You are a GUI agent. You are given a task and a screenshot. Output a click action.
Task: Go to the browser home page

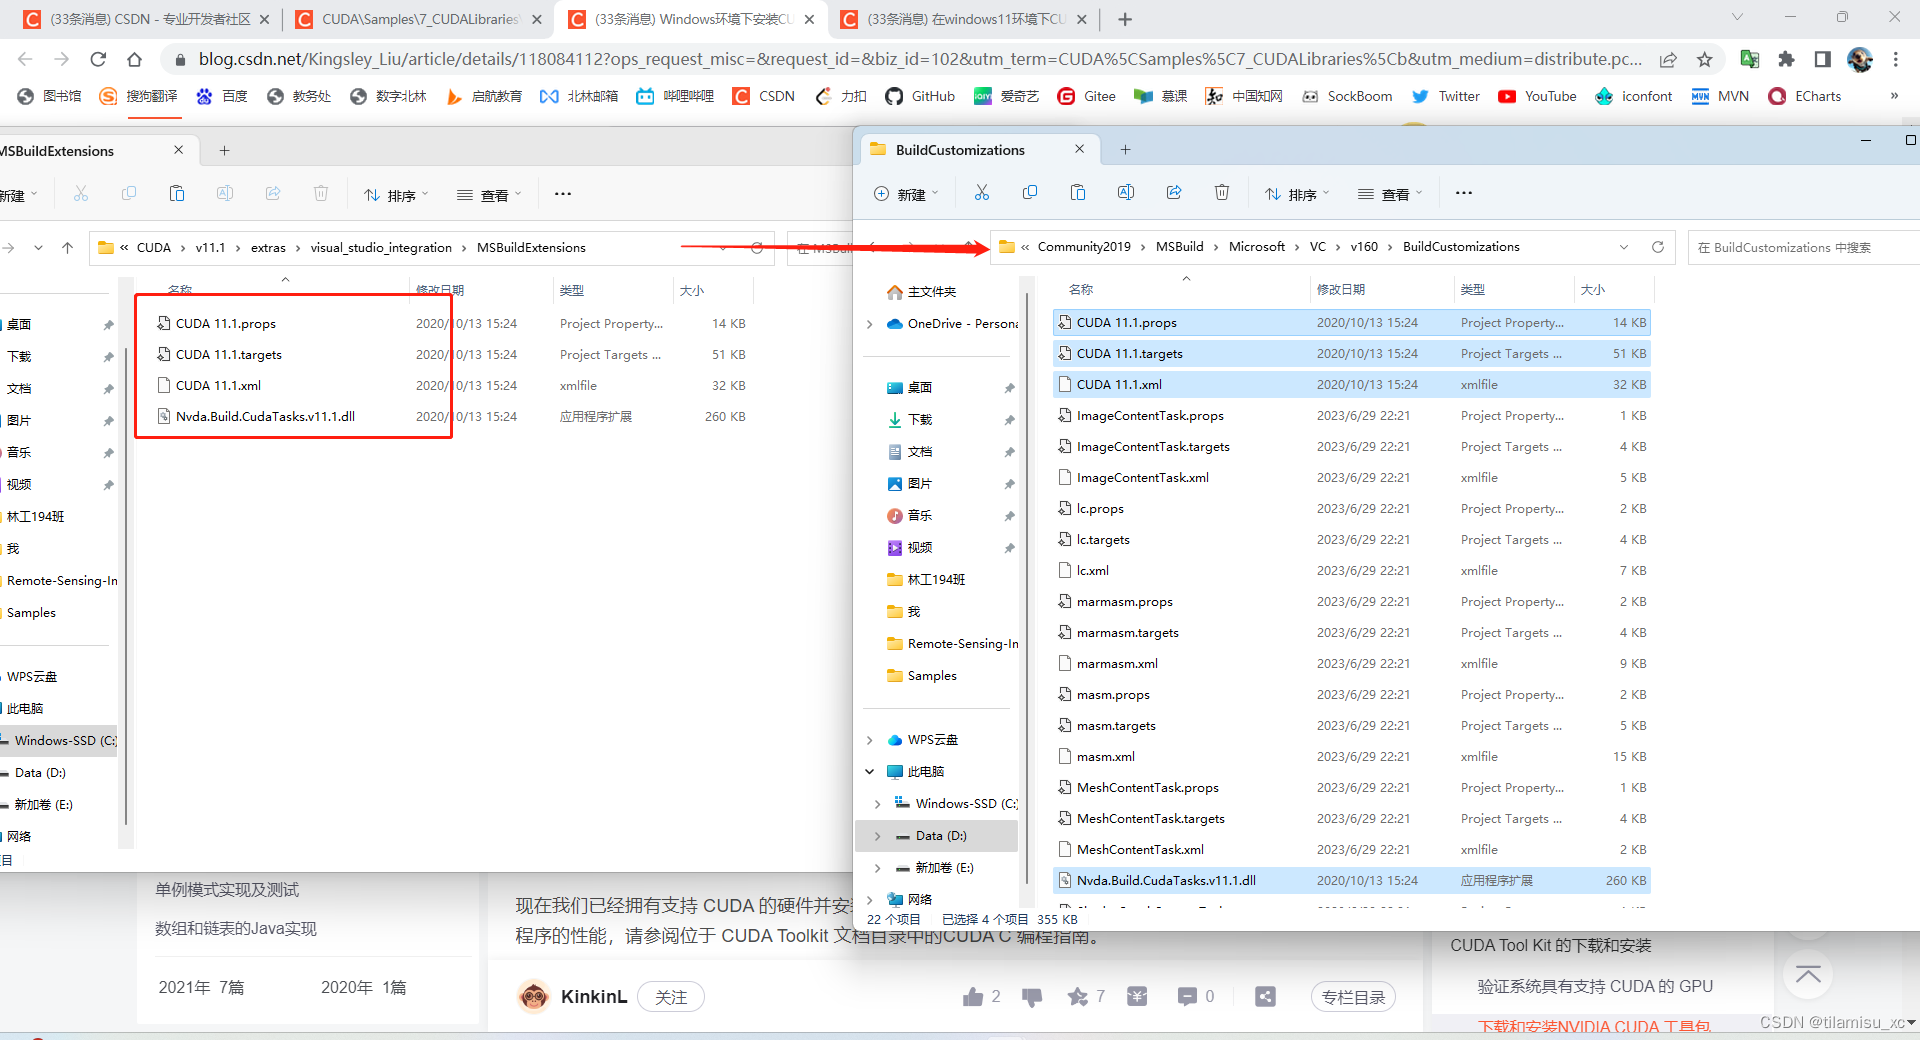(134, 60)
